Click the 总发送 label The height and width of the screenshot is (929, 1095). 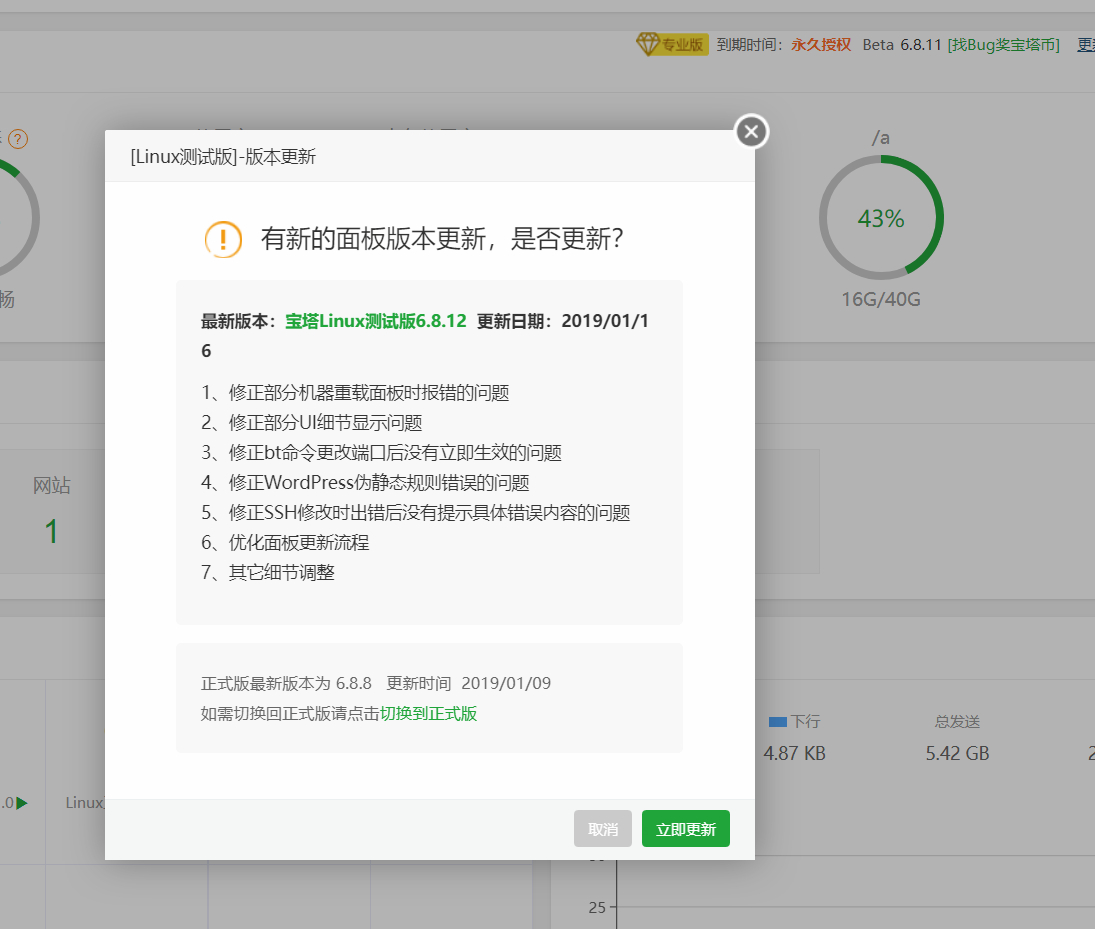tap(957, 722)
